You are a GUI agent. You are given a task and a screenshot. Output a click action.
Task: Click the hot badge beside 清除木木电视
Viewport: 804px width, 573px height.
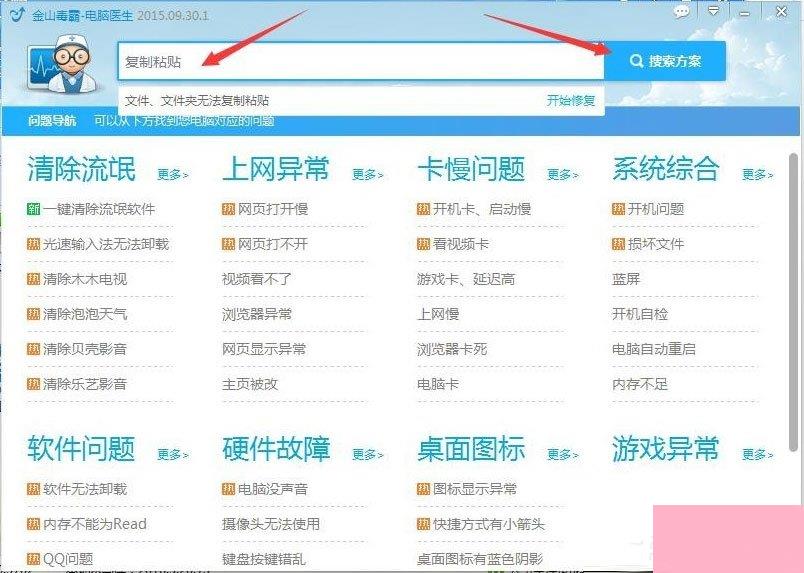(33, 279)
